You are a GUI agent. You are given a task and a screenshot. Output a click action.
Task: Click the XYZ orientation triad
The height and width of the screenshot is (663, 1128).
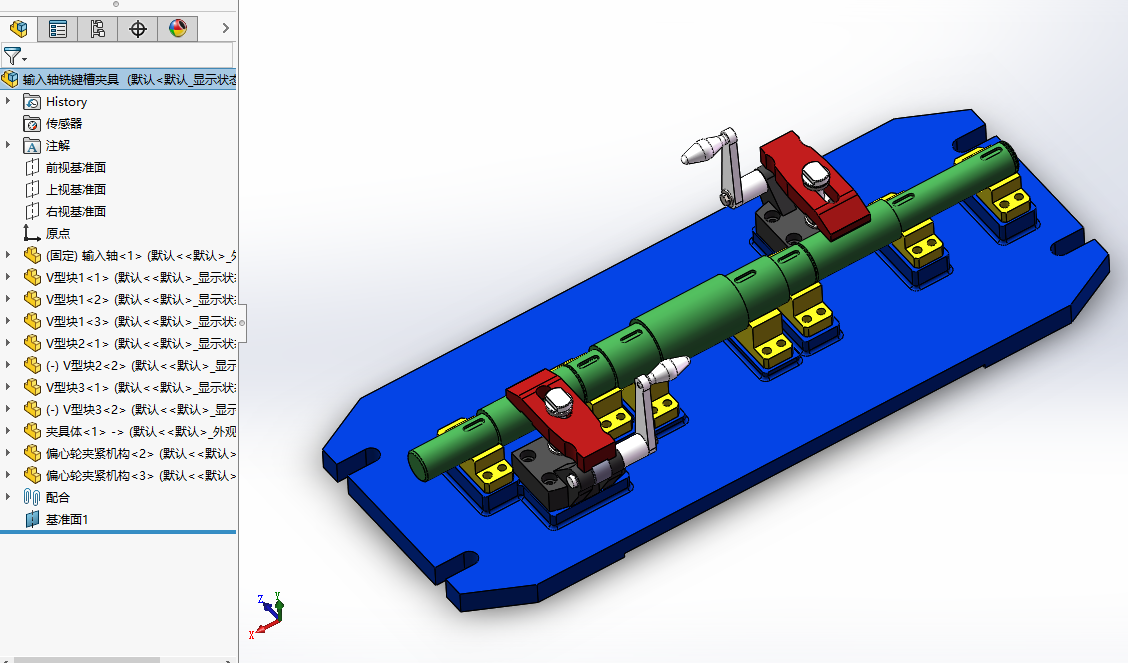267,616
